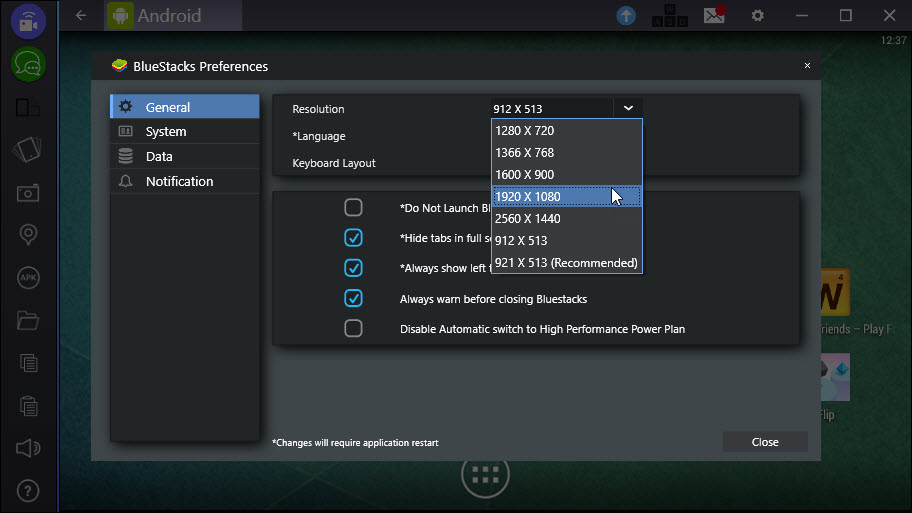
Task: Select the Android tab in title bar
Action: pos(173,16)
